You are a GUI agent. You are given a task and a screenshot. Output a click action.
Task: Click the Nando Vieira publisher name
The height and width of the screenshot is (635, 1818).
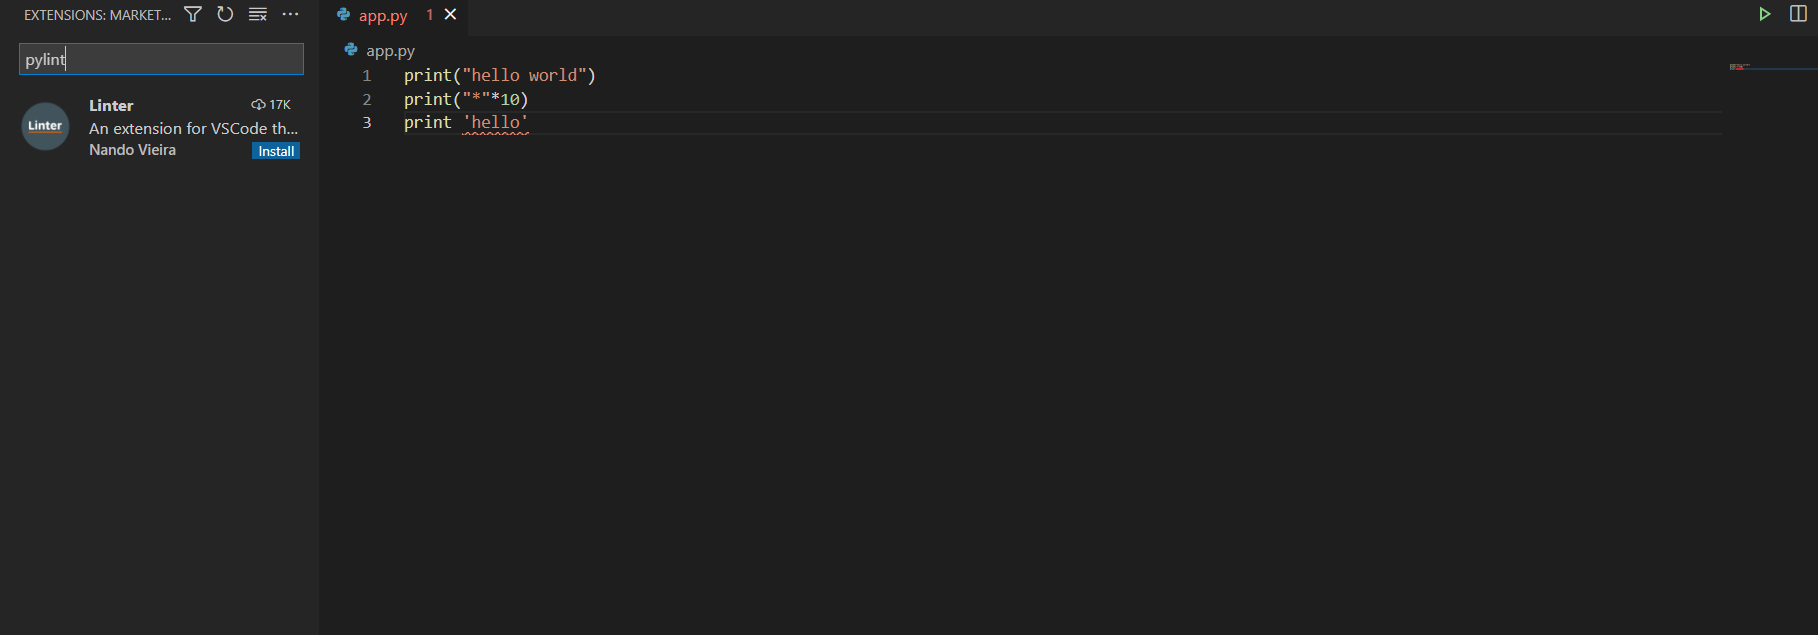pyautogui.click(x=132, y=150)
